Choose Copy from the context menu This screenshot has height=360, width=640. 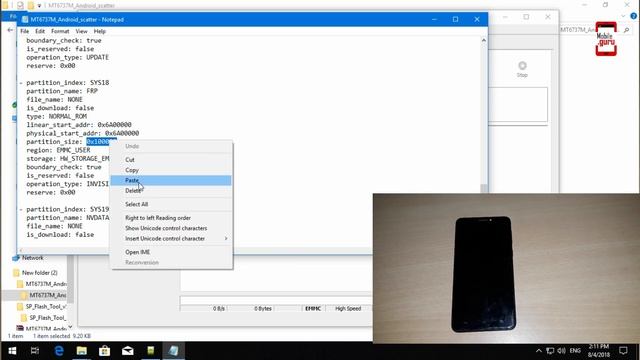click(x=171, y=170)
